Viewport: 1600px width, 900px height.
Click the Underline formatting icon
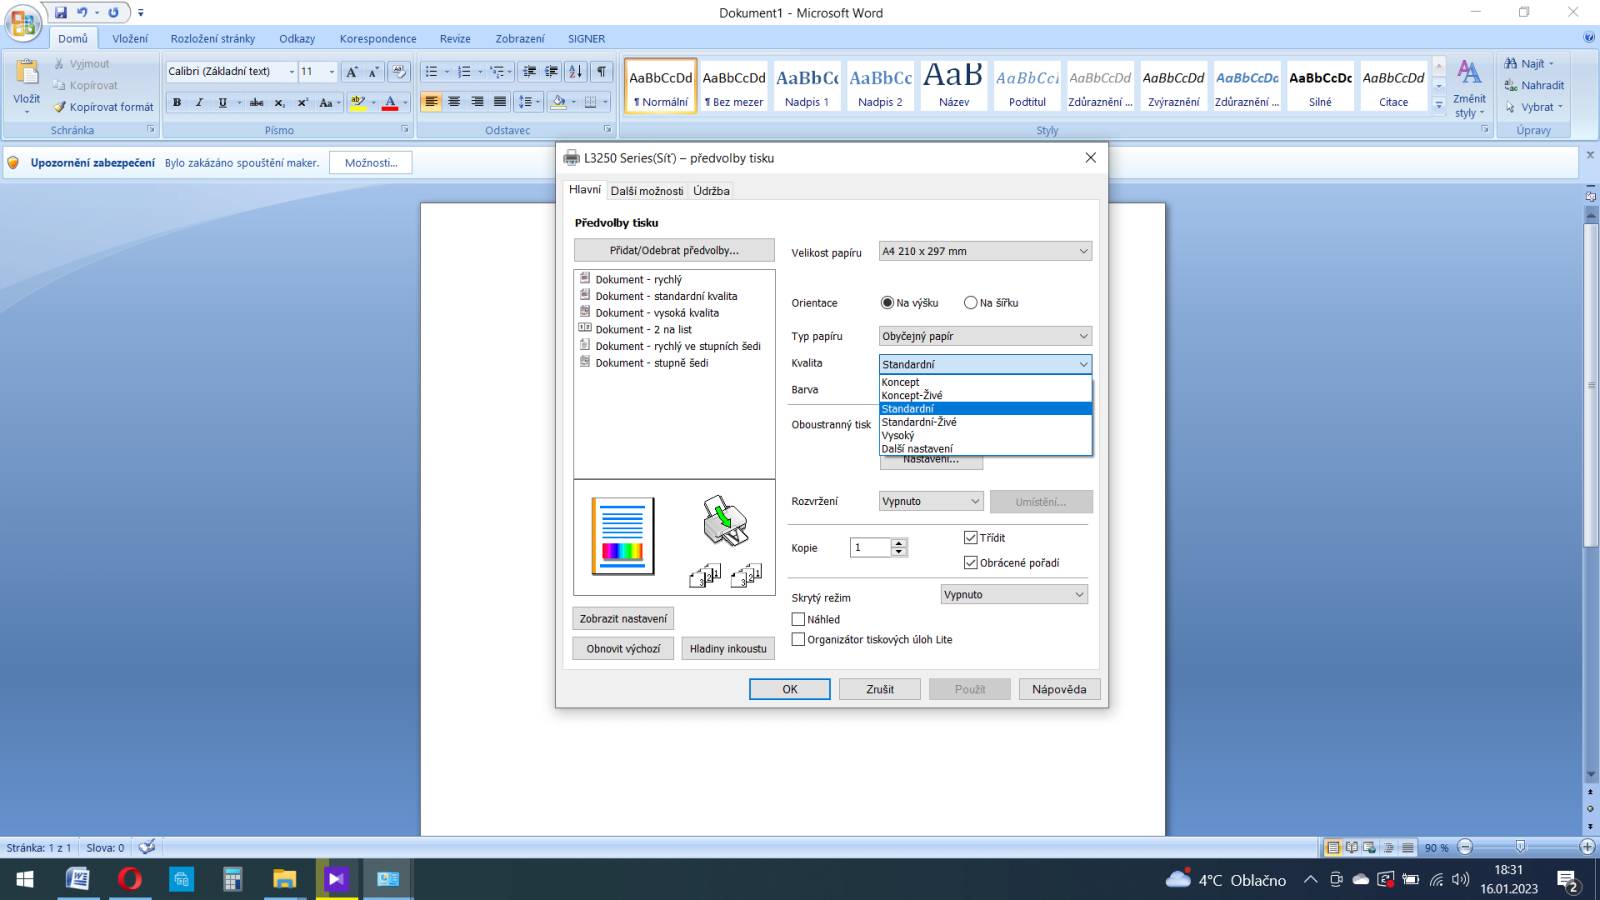coord(222,102)
